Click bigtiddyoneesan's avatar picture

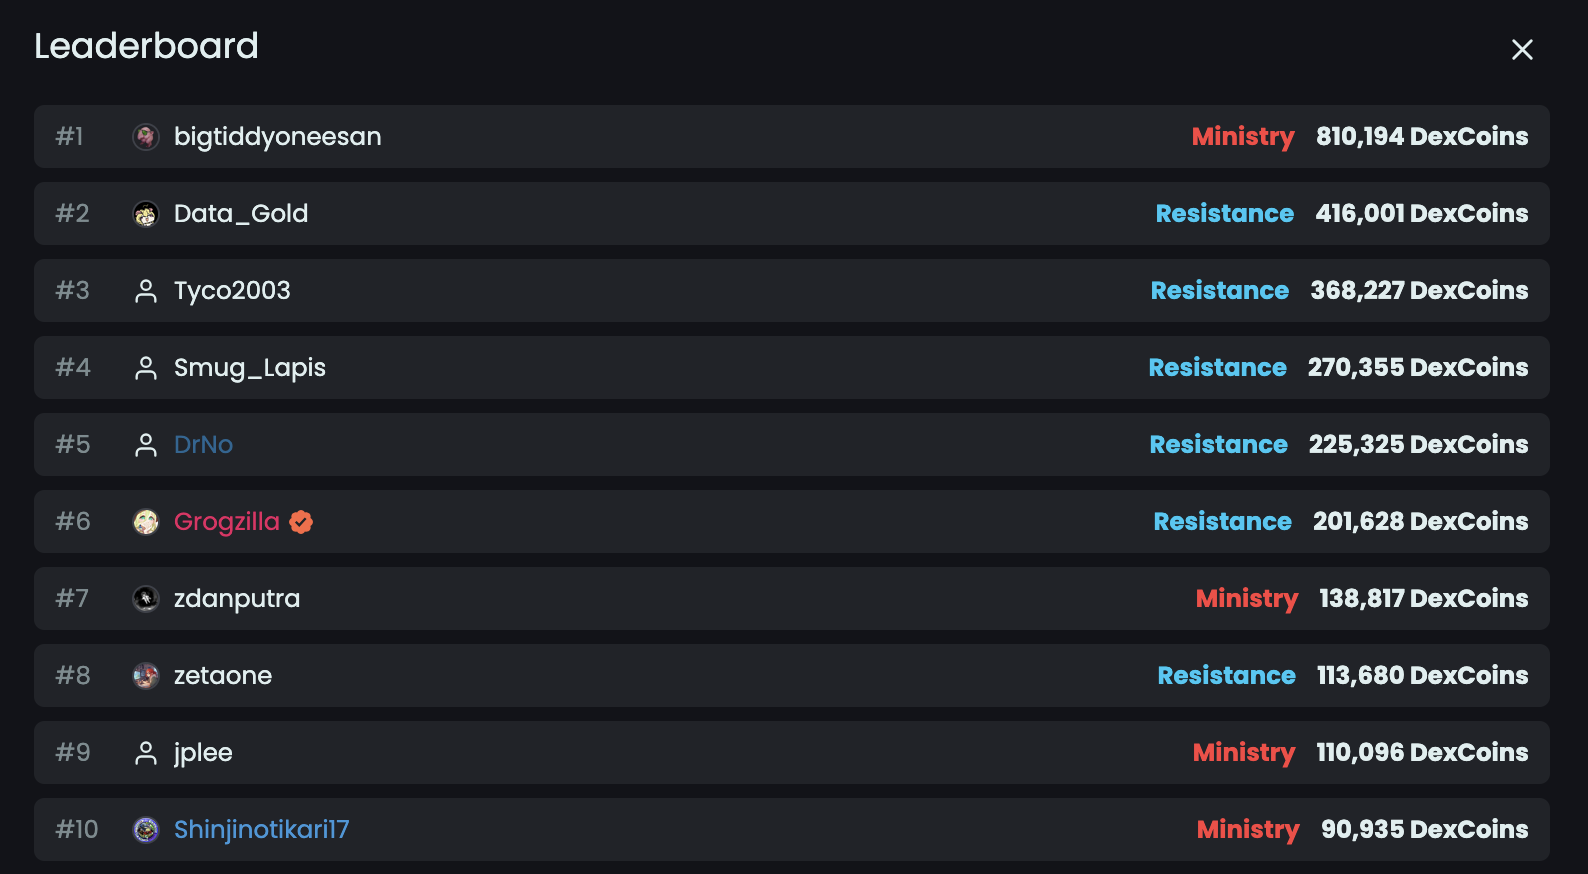[x=146, y=137]
